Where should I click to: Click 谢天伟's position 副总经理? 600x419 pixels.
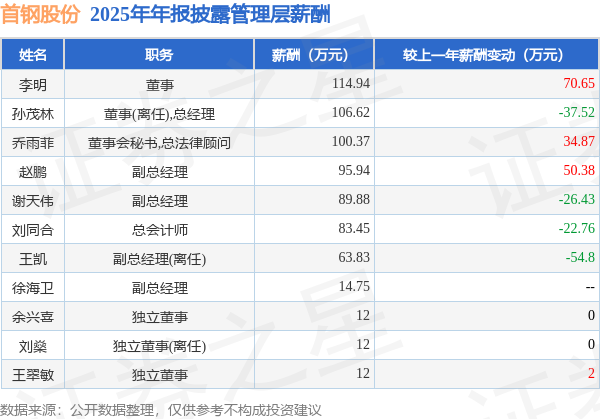(x=160, y=201)
